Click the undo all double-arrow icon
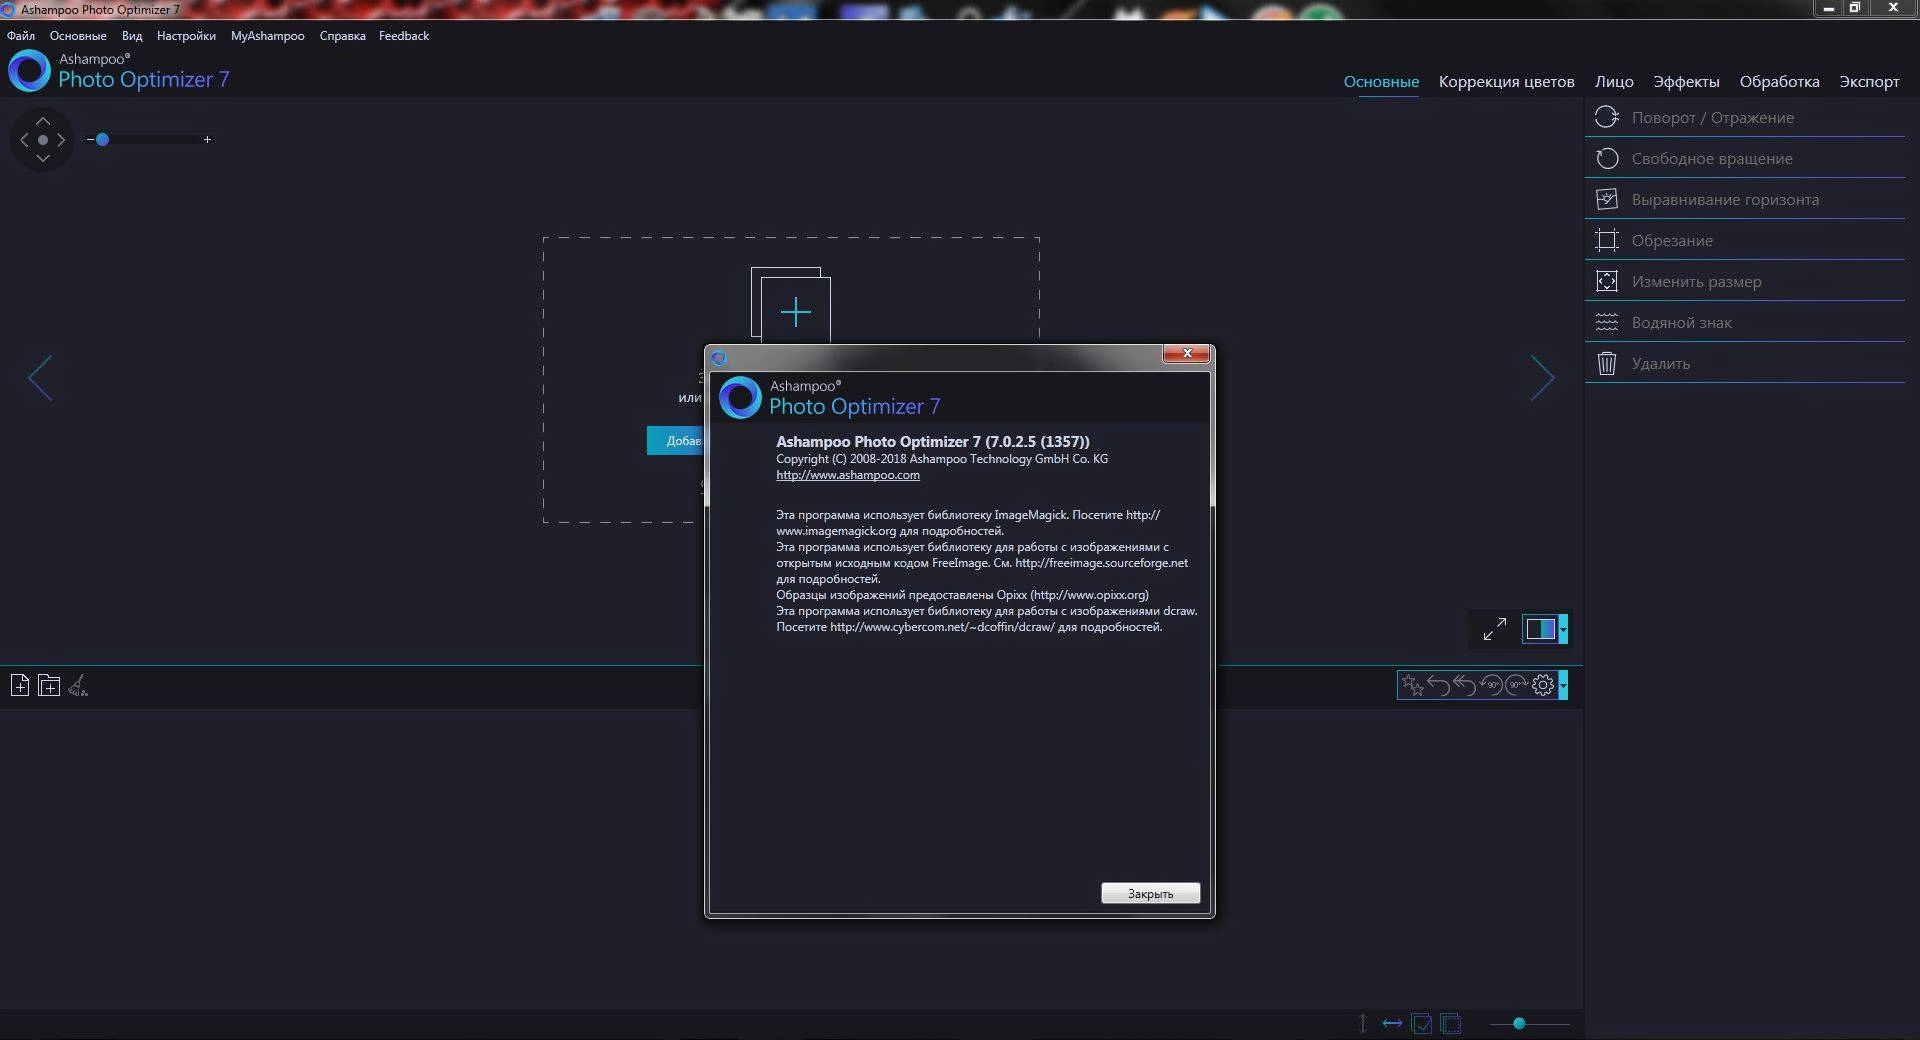 [x=1464, y=685]
